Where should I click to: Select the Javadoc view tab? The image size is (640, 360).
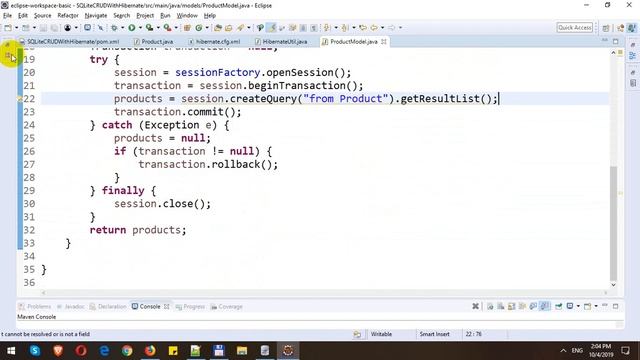click(70, 307)
